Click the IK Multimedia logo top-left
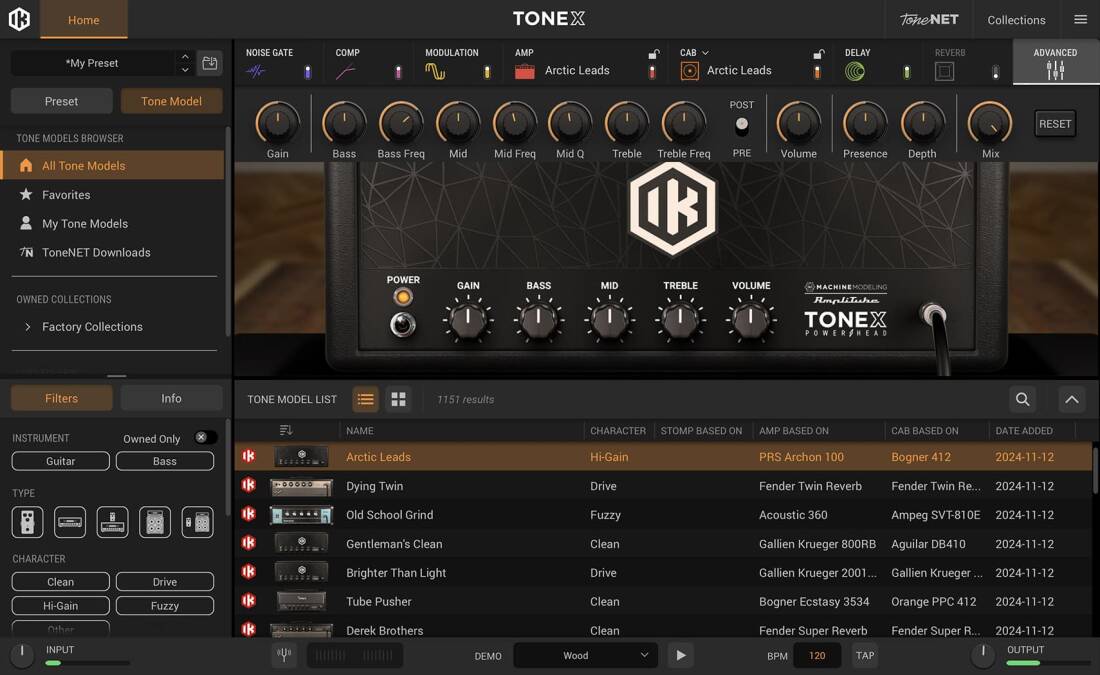The image size is (1100, 675). (x=19, y=19)
